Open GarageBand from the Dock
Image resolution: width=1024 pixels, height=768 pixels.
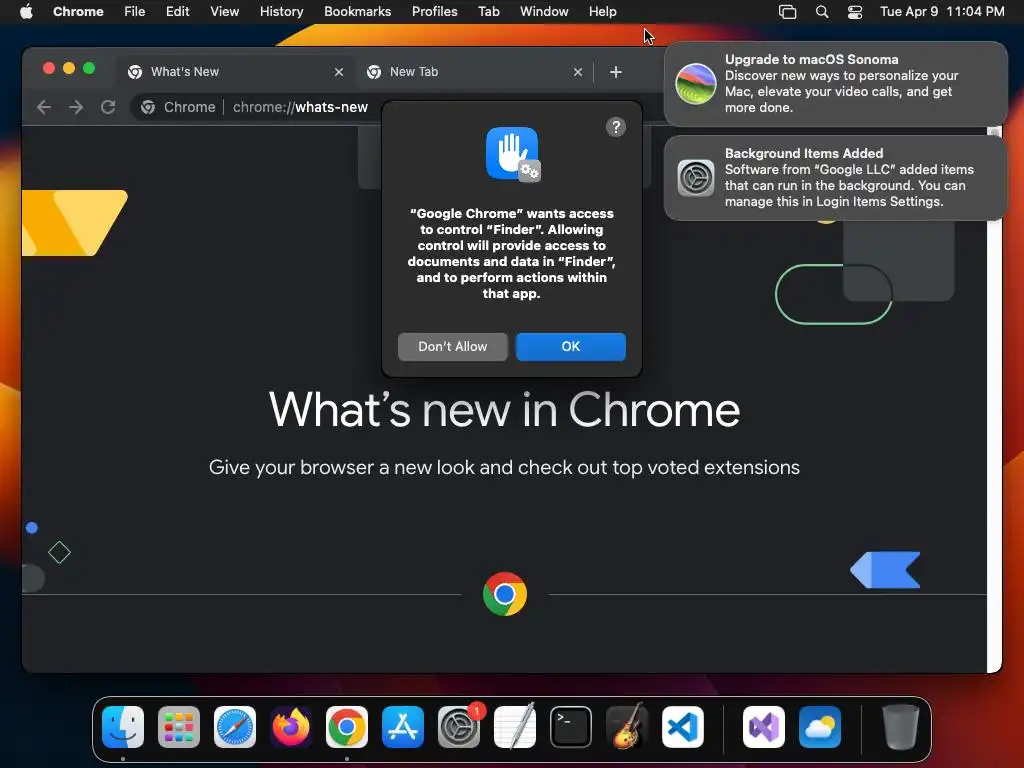(x=627, y=726)
